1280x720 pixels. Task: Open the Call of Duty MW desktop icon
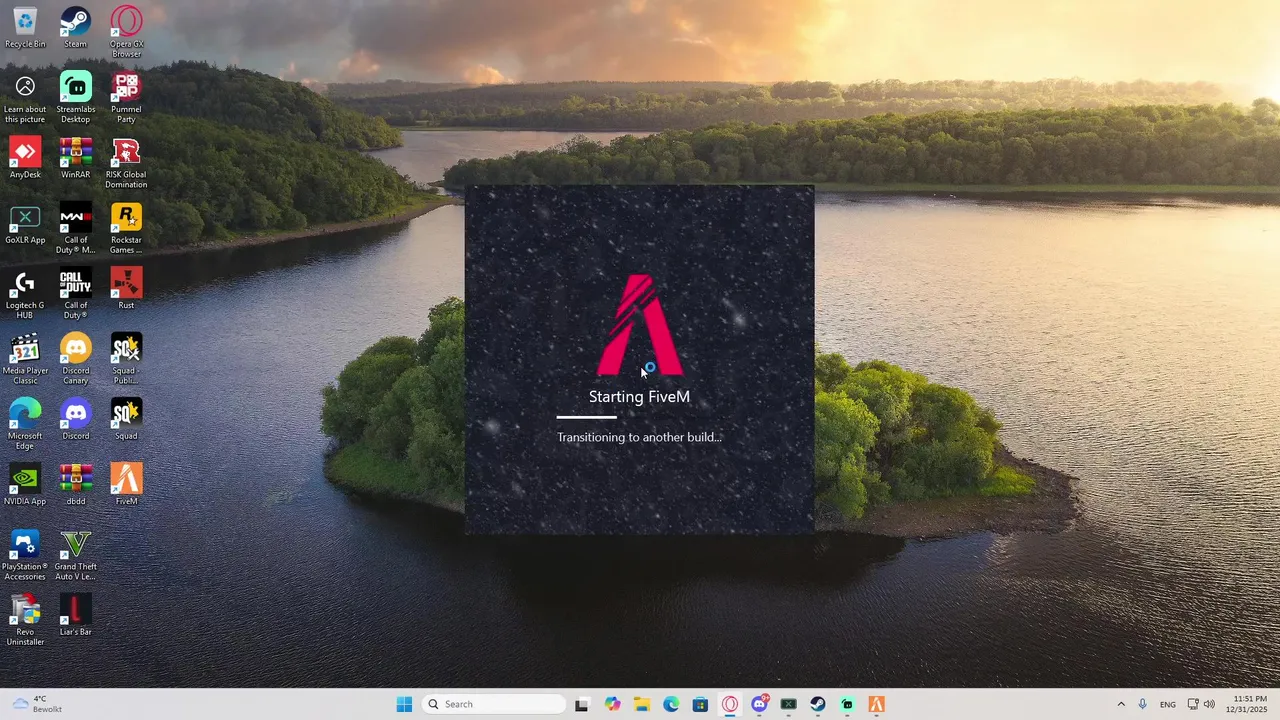[75, 228]
